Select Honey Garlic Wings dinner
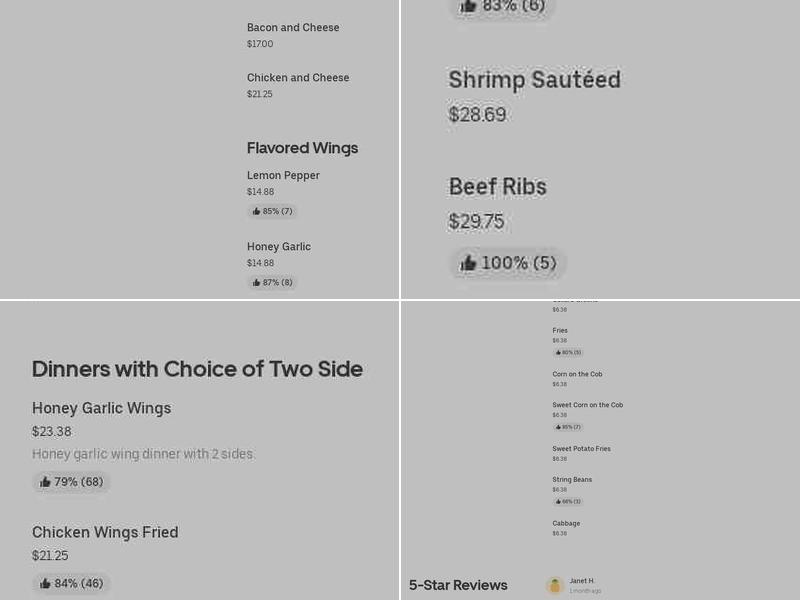The height and width of the screenshot is (600, 800). tap(102, 408)
